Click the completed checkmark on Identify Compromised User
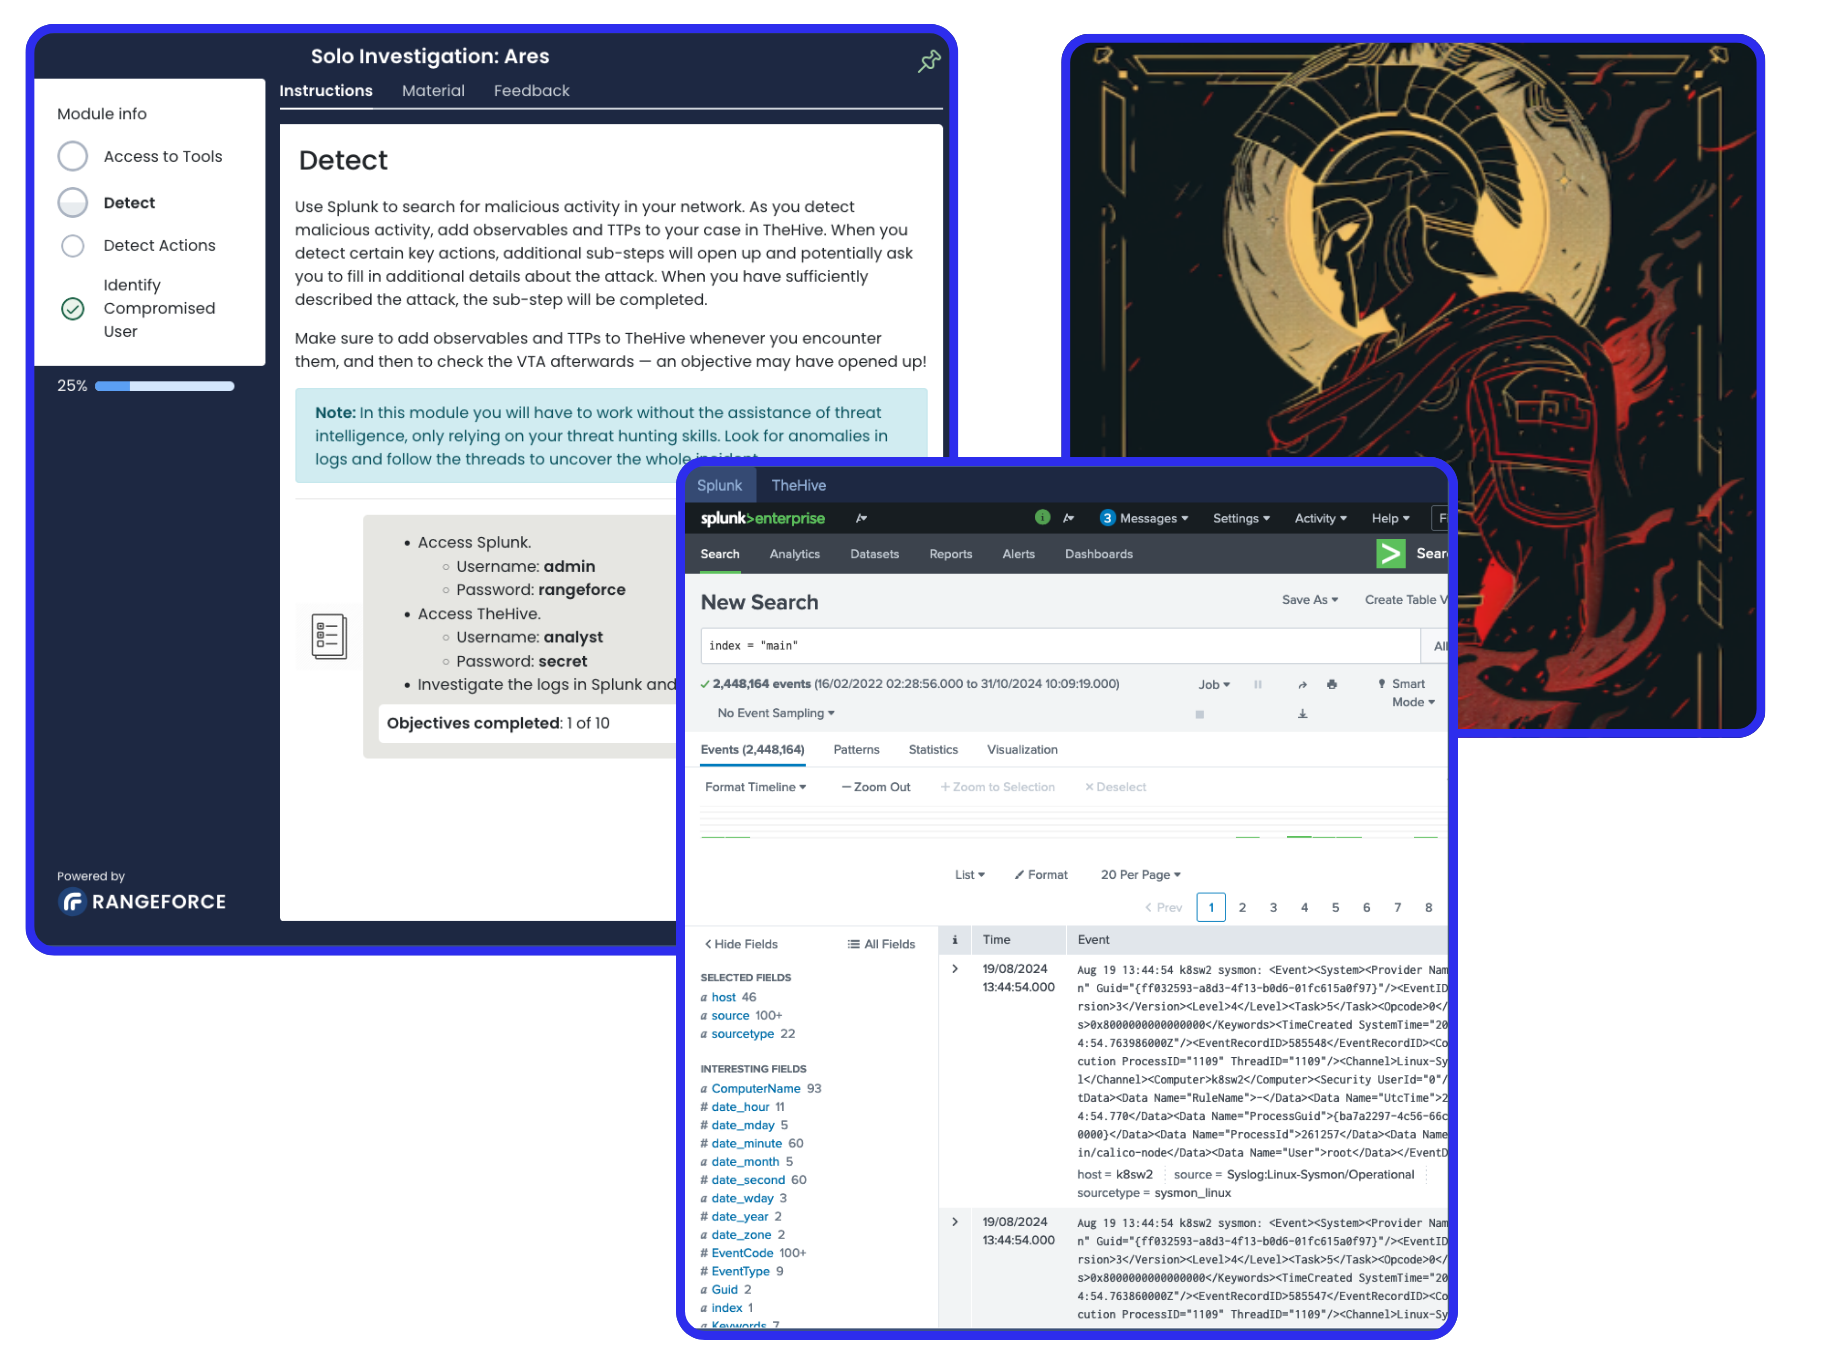The width and height of the screenshot is (1822, 1366). pos(72,308)
